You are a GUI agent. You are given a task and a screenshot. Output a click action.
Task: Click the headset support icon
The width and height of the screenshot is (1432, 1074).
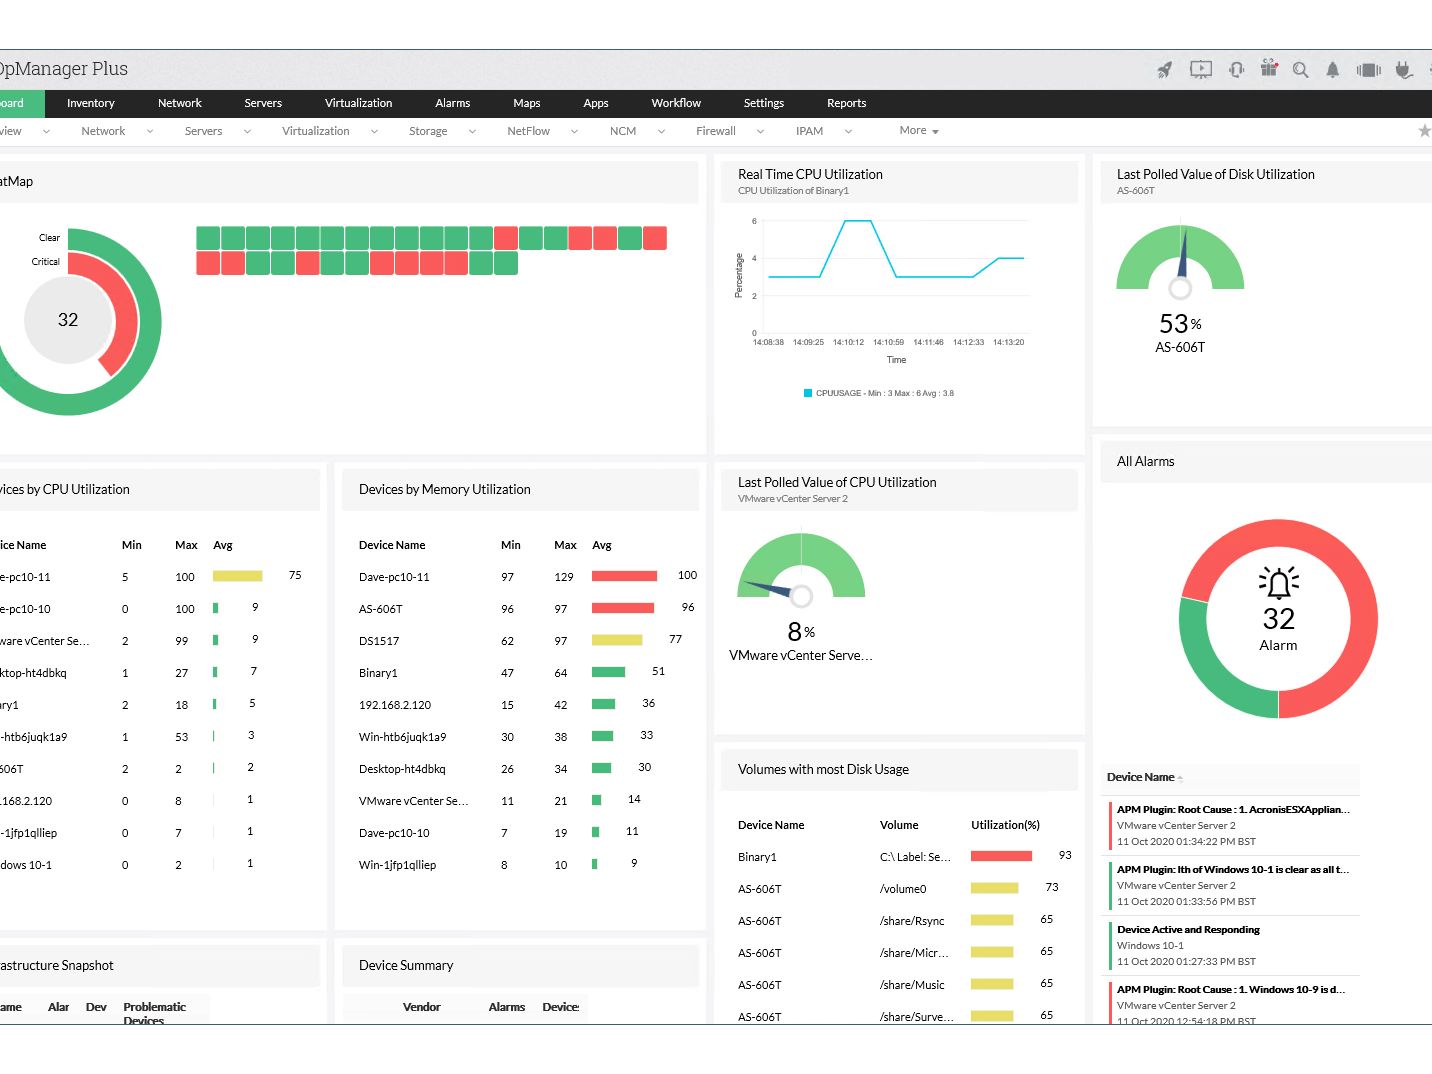click(x=1237, y=70)
